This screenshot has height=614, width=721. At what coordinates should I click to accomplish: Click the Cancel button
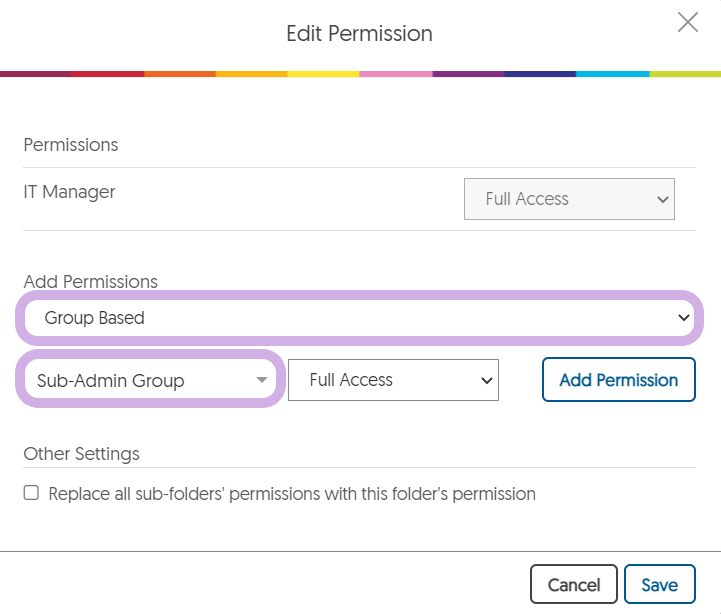coord(573,584)
